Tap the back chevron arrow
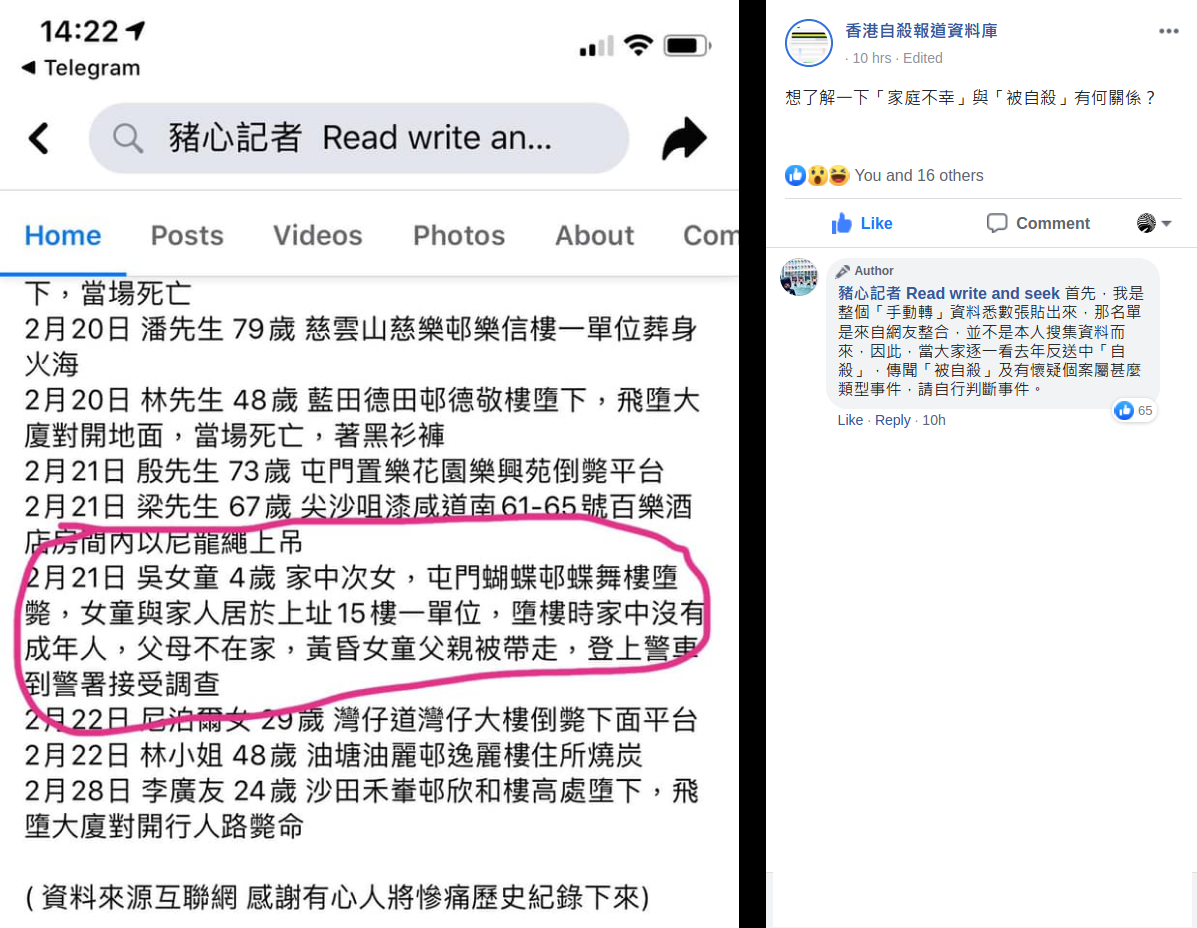1197x928 pixels. (39, 139)
